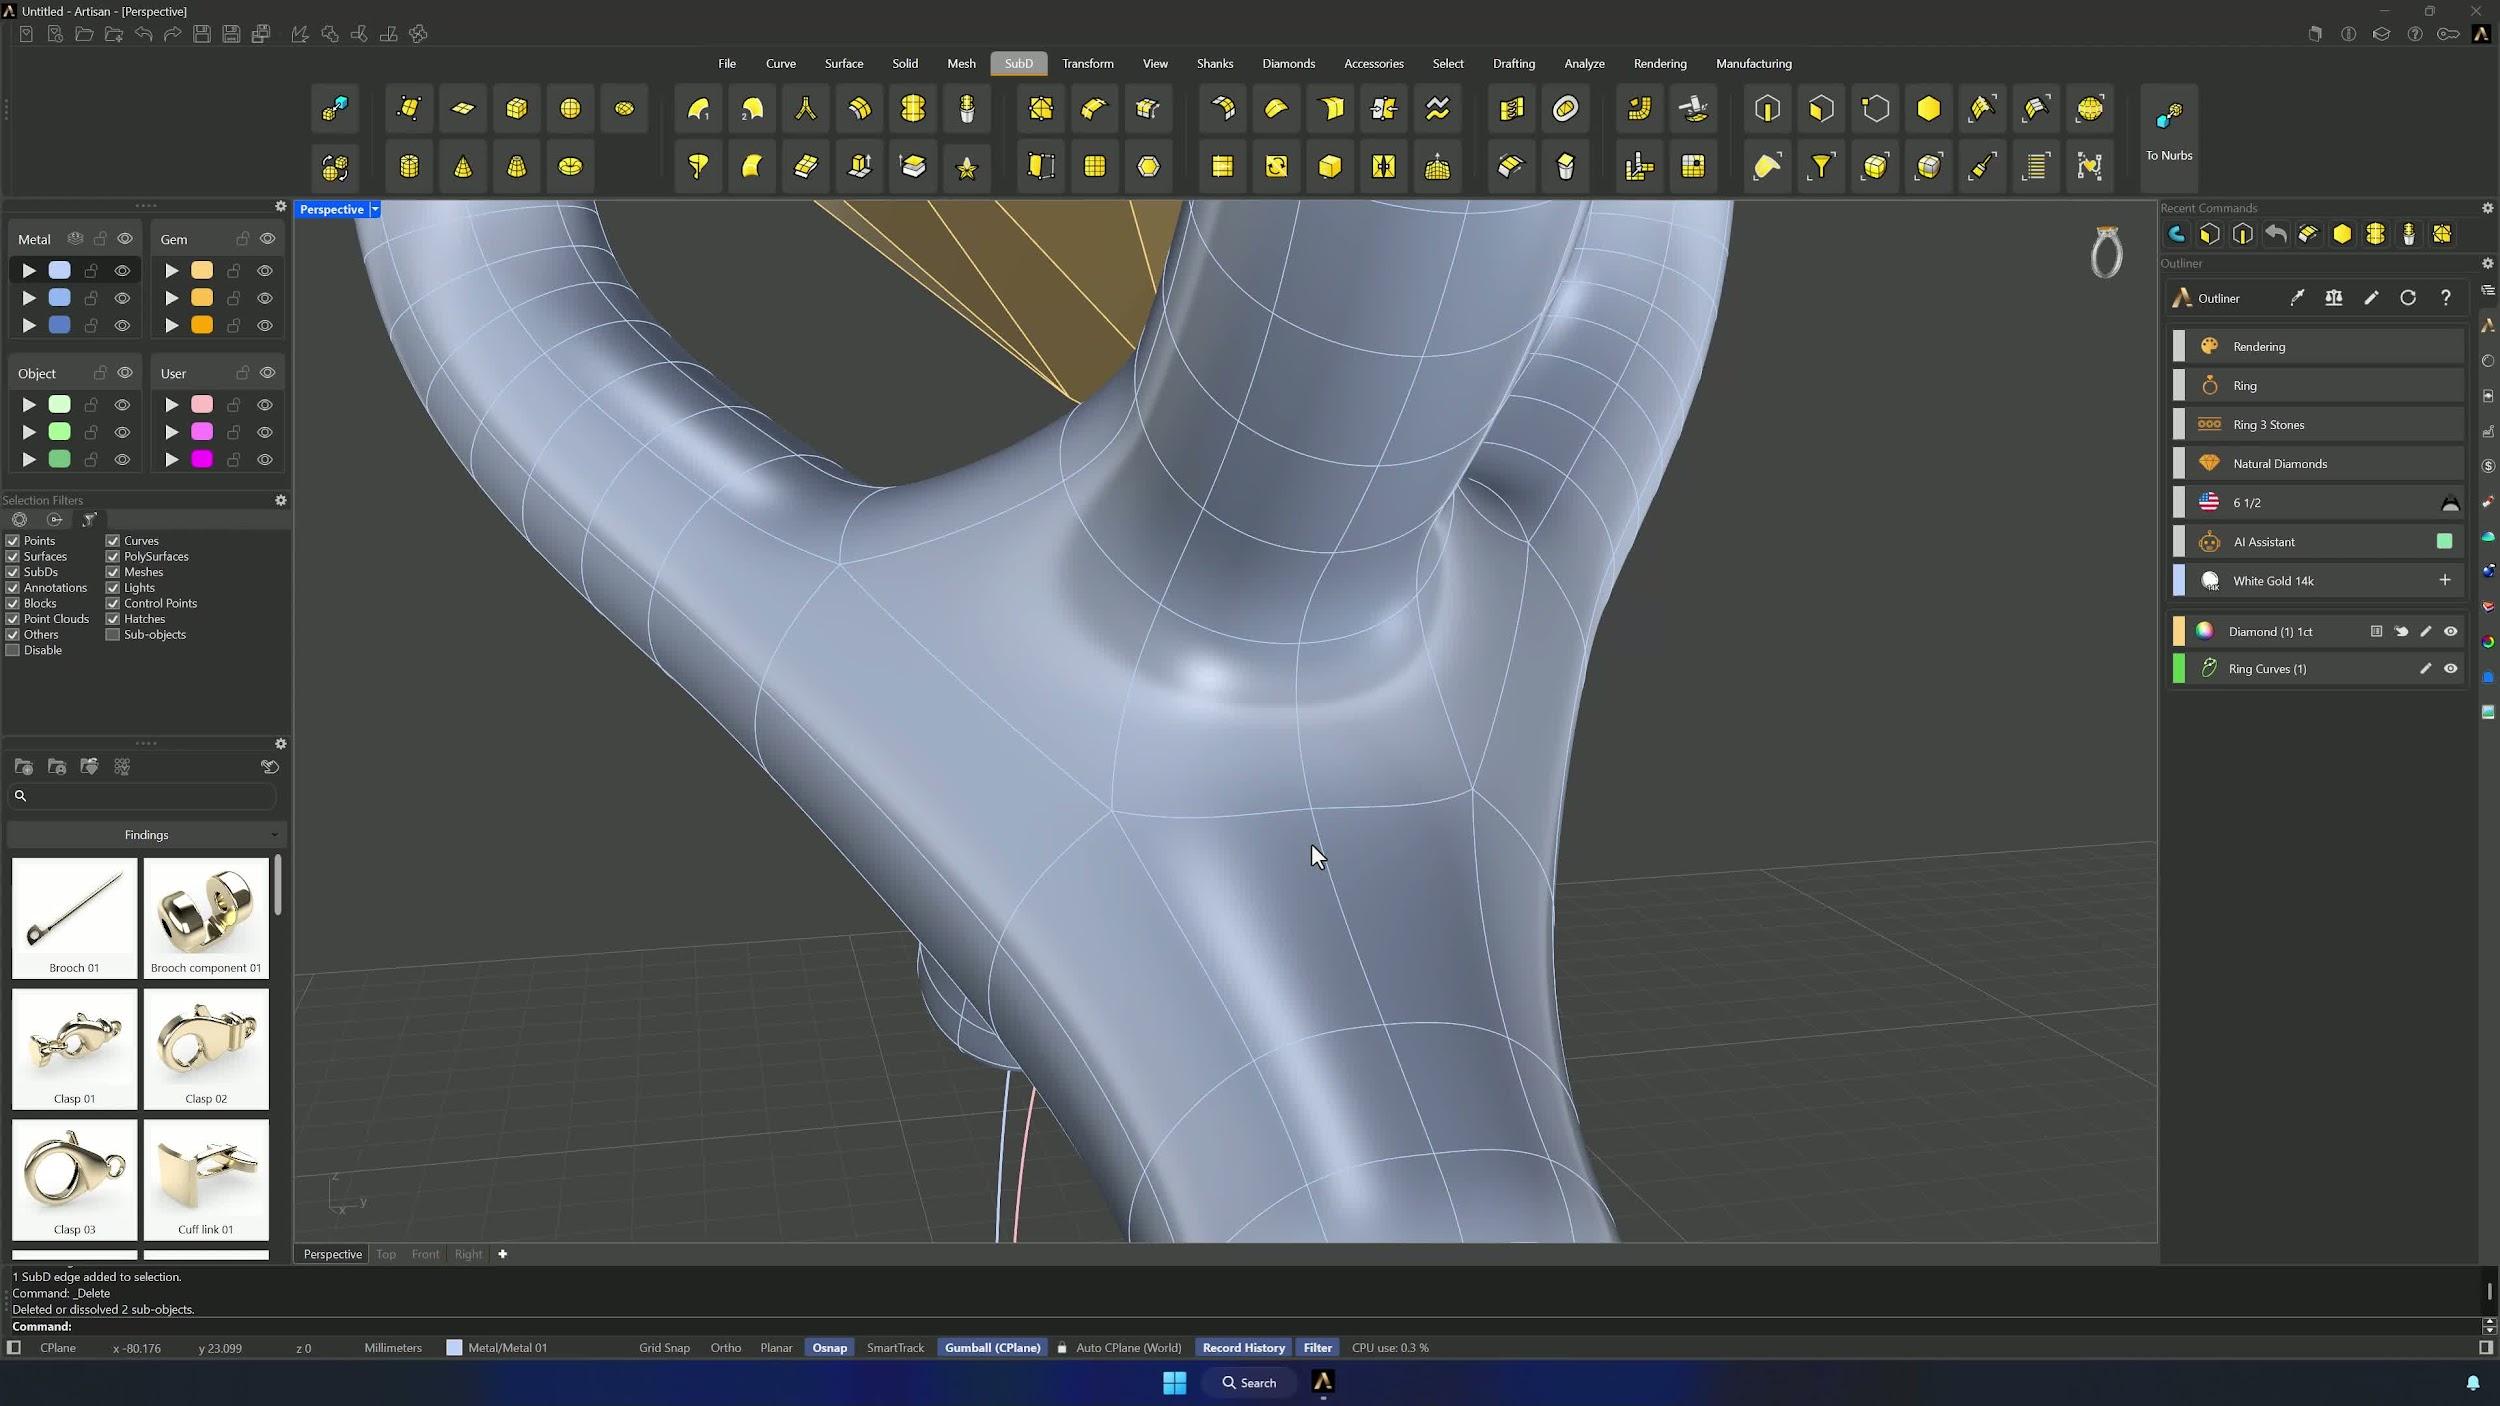Open the Curve menu
Image resolution: width=2500 pixels, height=1406 pixels.
pos(781,64)
